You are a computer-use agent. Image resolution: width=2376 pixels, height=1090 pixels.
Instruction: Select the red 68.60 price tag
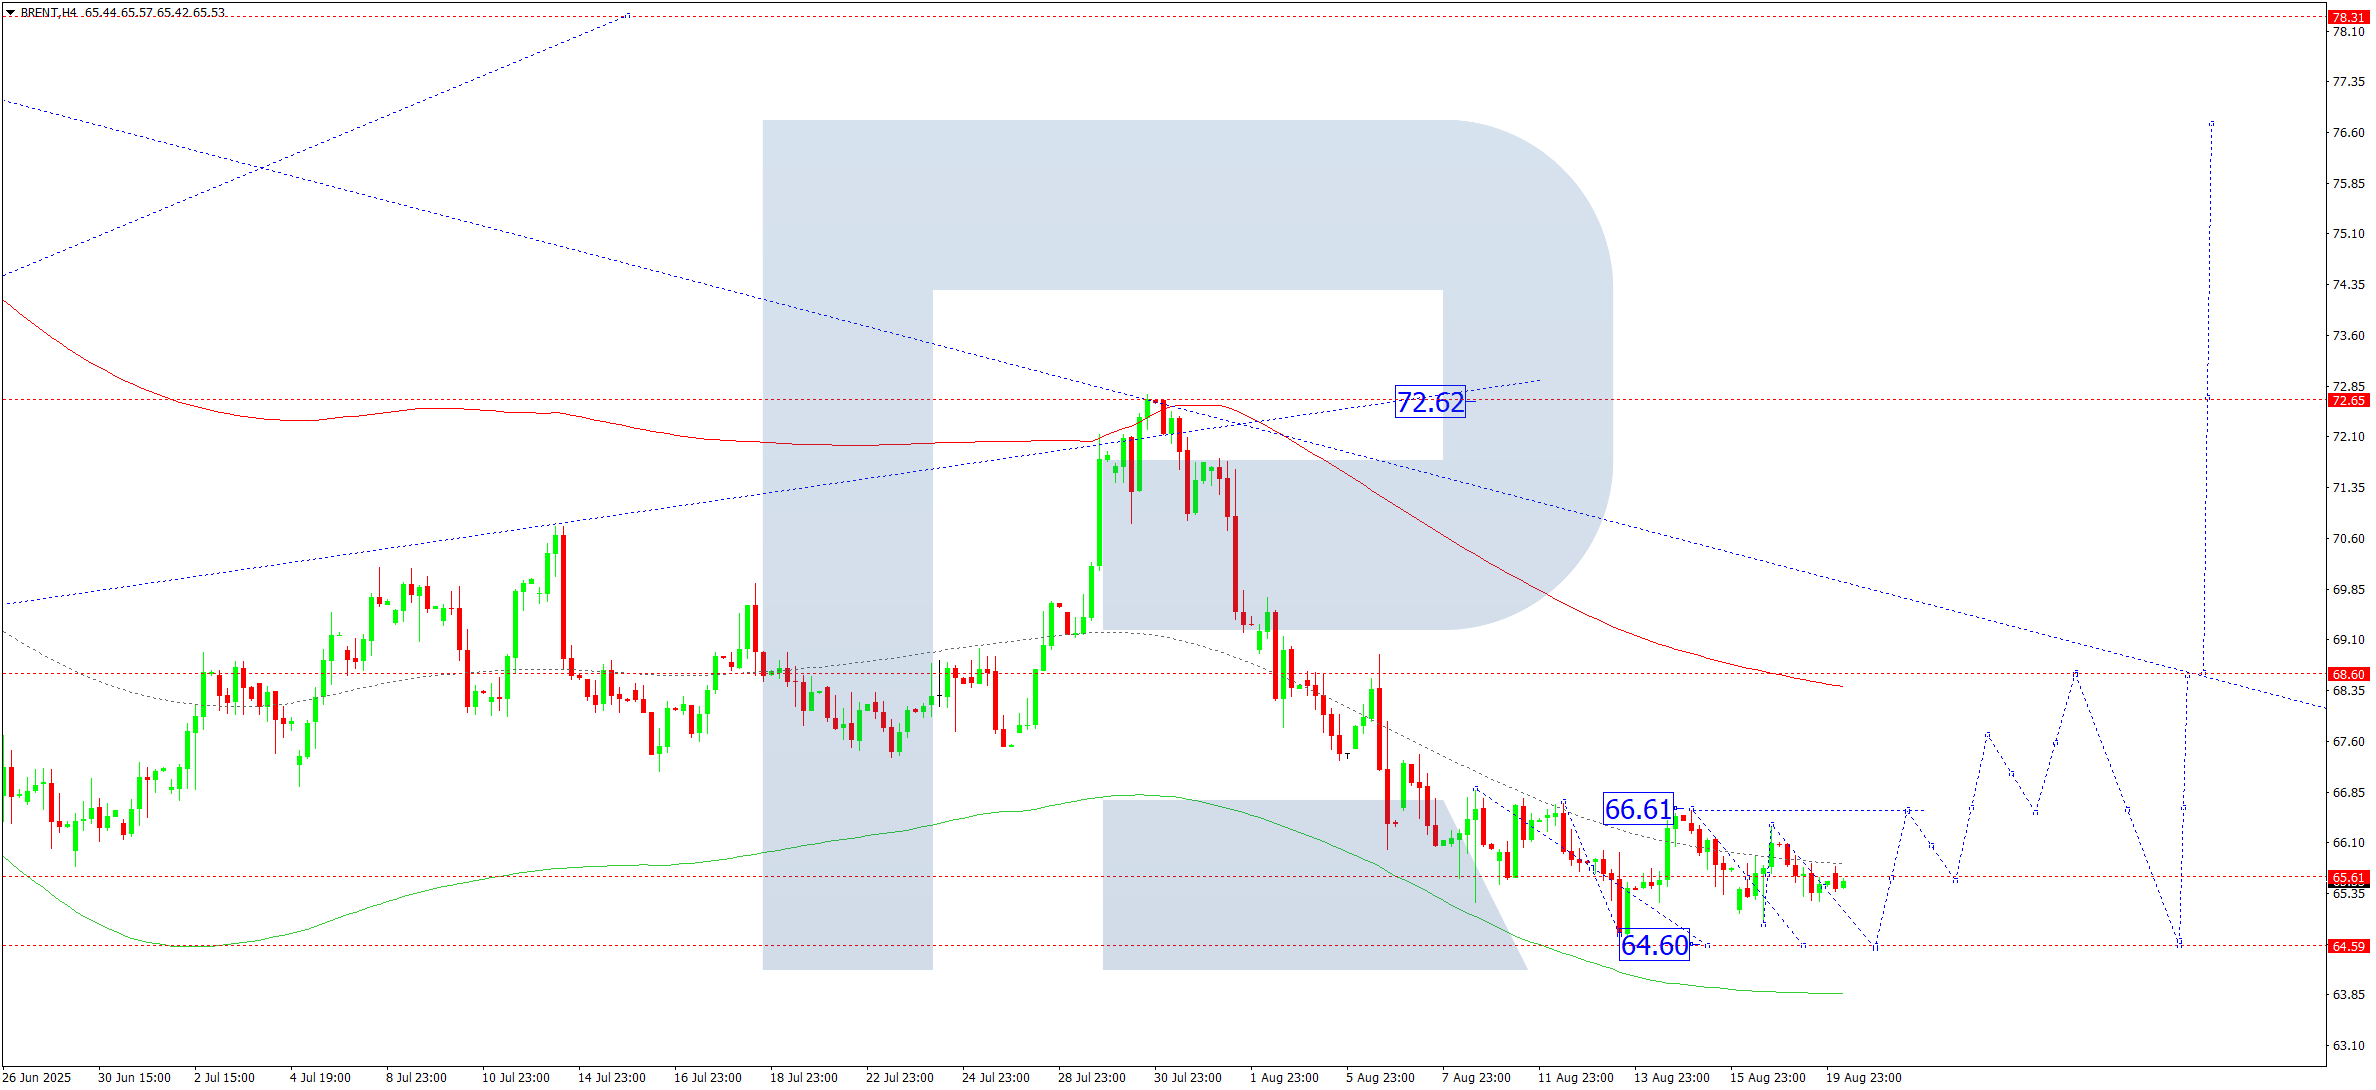point(2348,675)
